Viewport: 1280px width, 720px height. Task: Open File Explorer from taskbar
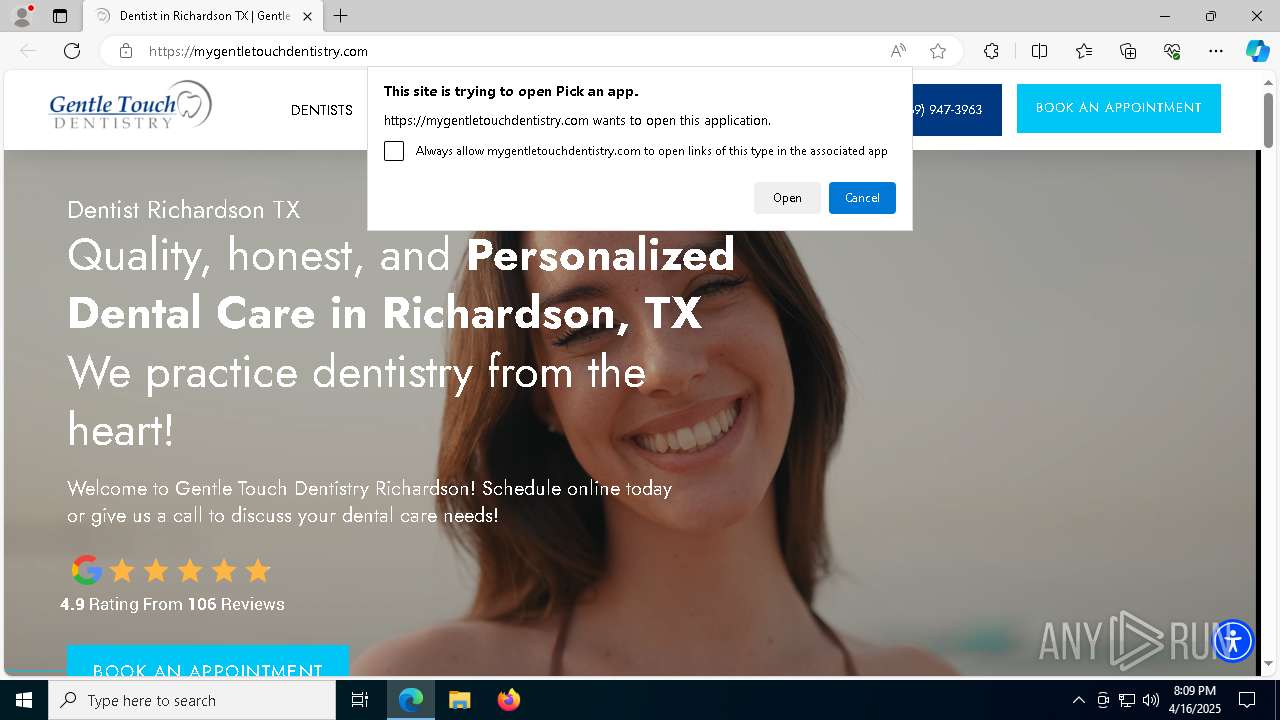pyautogui.click(x=459, y=700)
